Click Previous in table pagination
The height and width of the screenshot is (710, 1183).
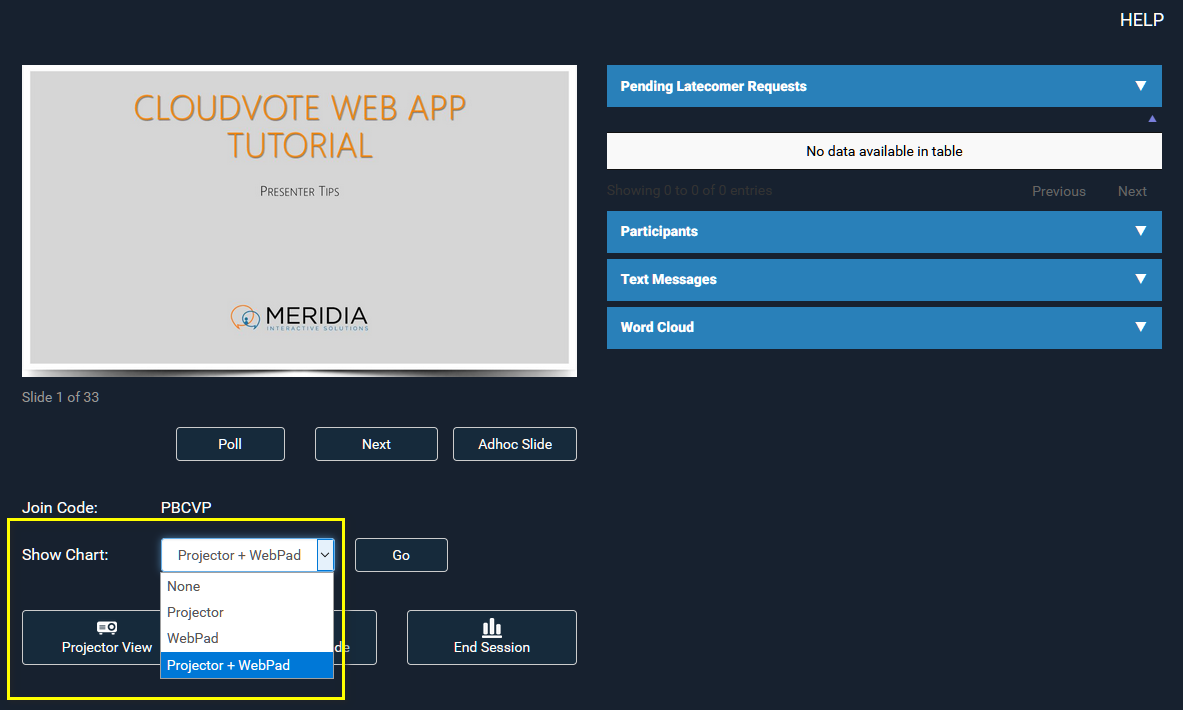click(x=1059, y=192)
